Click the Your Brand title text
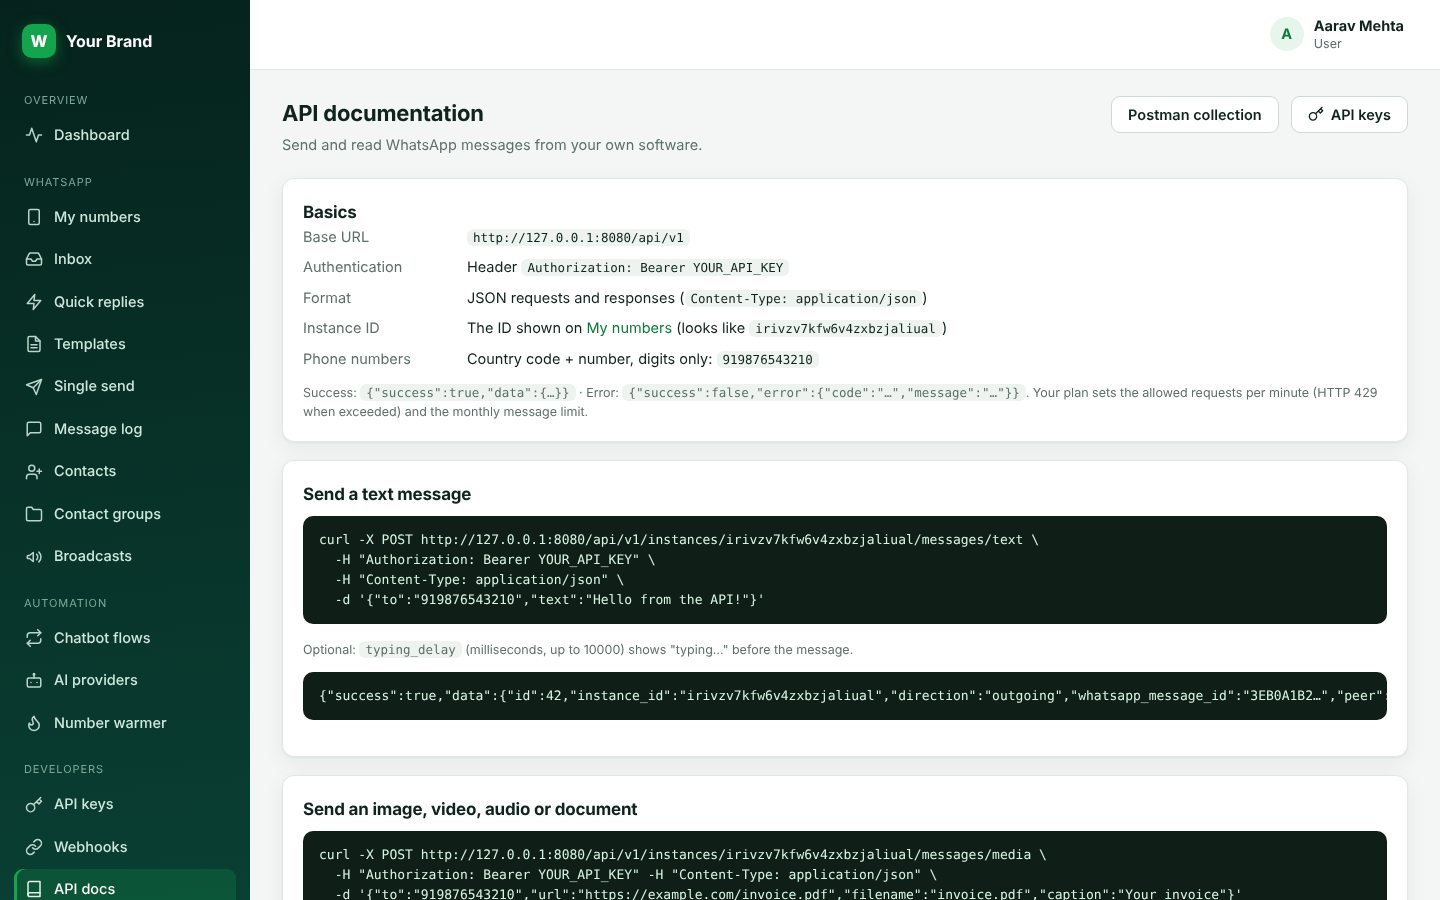This screenshot has width=1440, height=900. pos(109,41)
